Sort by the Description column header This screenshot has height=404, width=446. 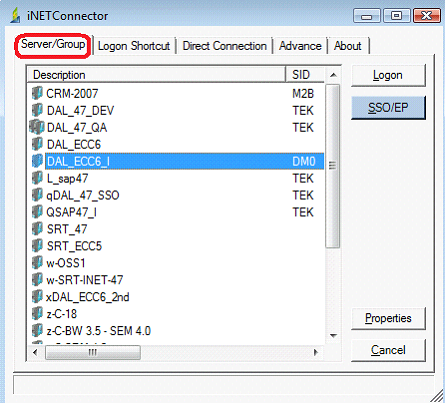pos(156,75)
